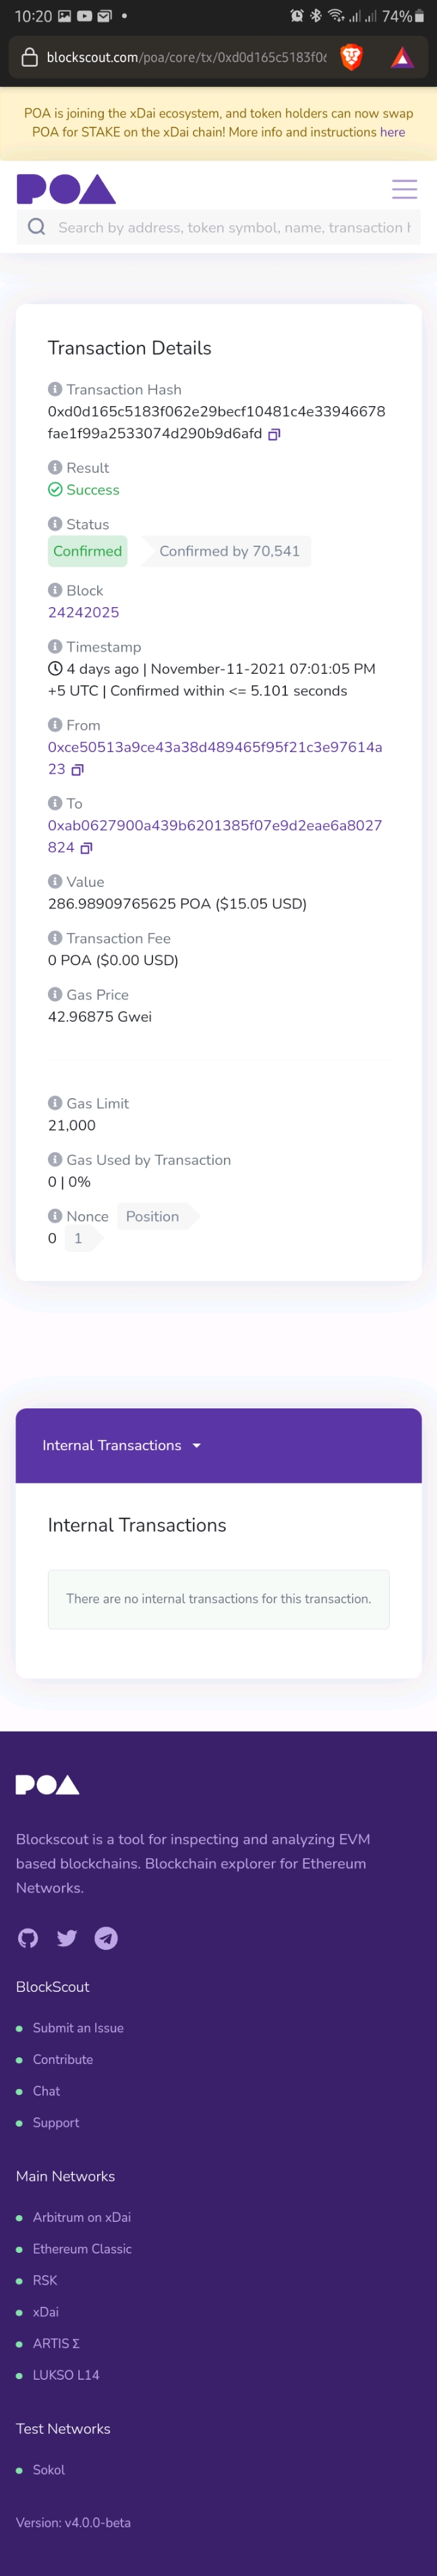
Task: Open the xDai swap instructions 'here' link
Action: (x=392, y=131)
